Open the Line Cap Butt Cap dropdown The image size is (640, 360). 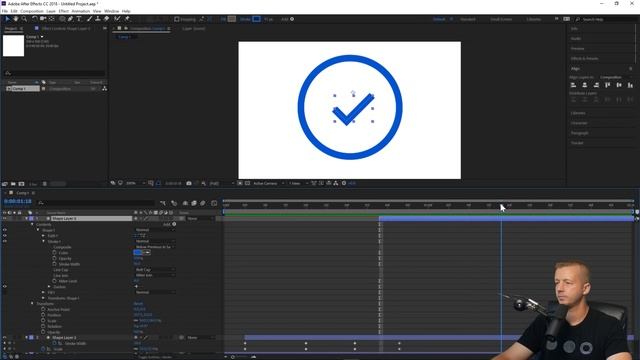(x=155, y=270)
